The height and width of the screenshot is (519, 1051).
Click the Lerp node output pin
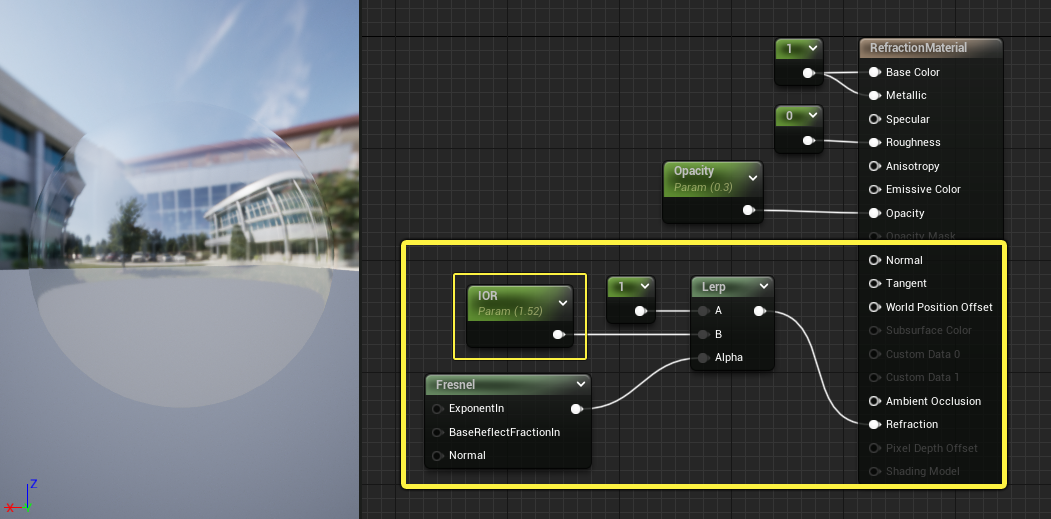(x=760, y=311)
